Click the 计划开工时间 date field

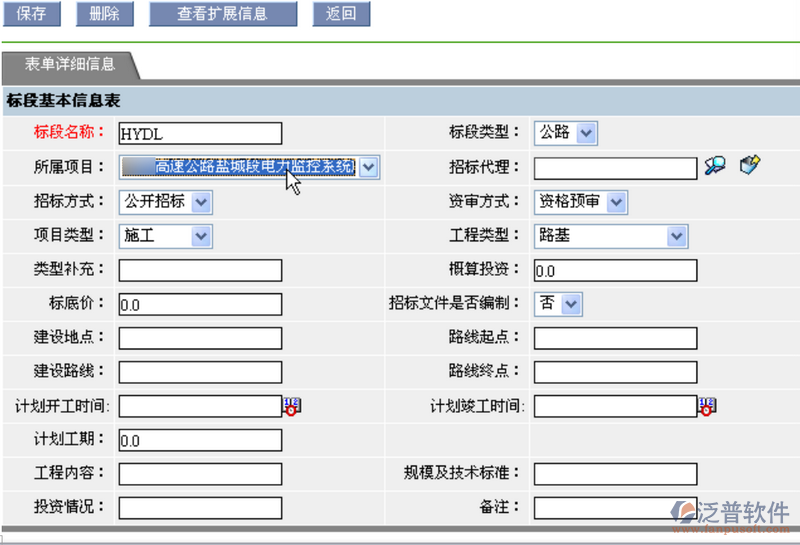point(200,406)
